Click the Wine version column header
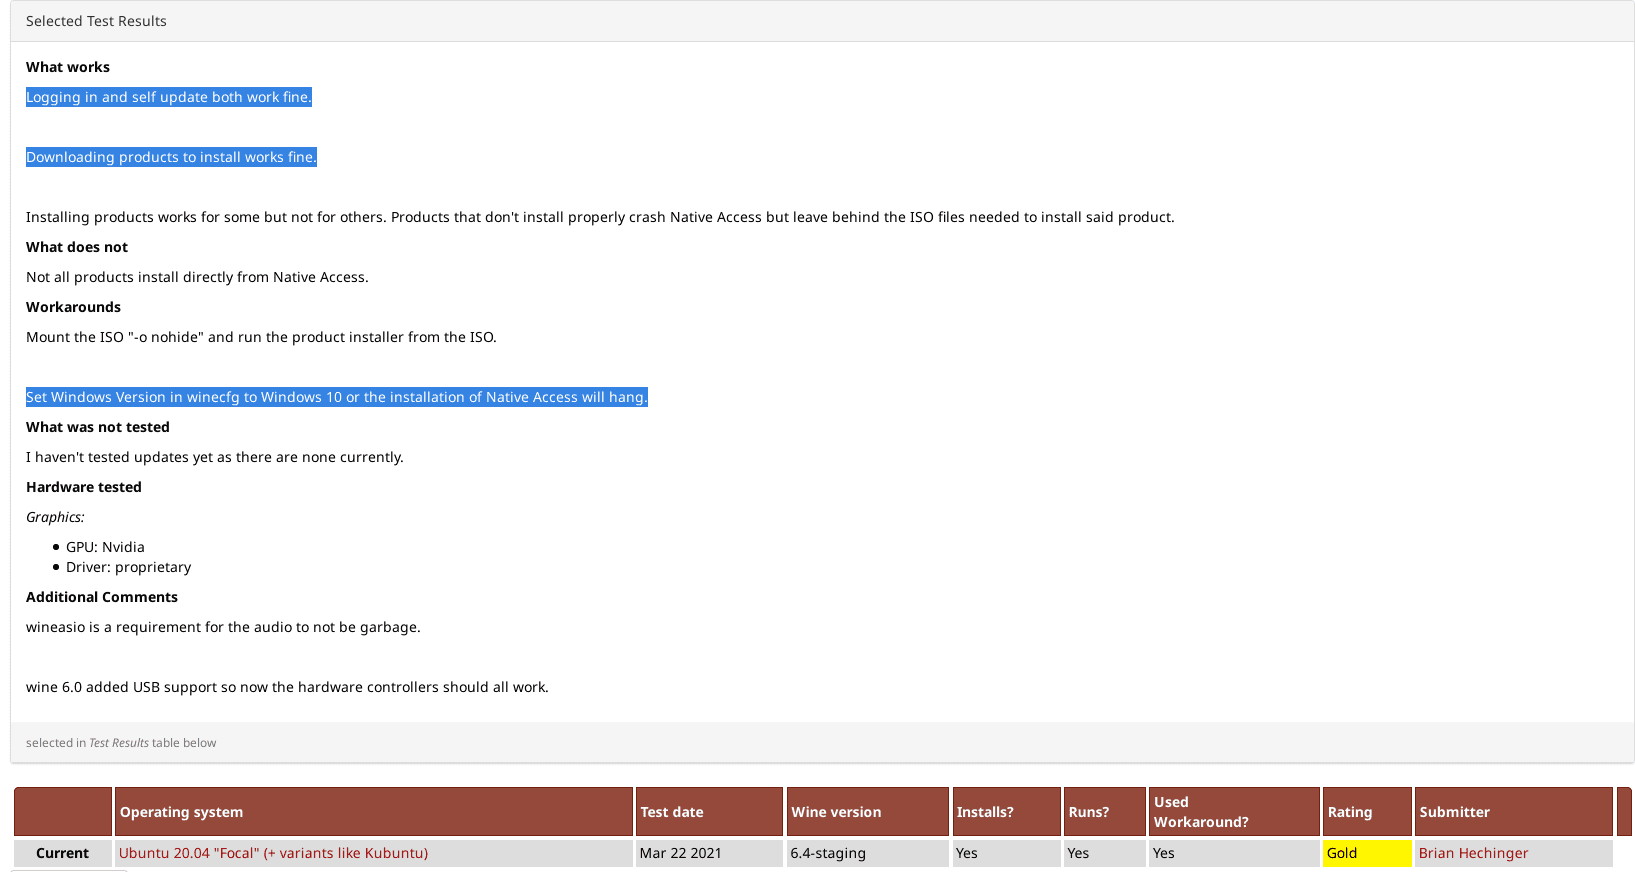The image size is (1635, 872). (x=835, y=812)
